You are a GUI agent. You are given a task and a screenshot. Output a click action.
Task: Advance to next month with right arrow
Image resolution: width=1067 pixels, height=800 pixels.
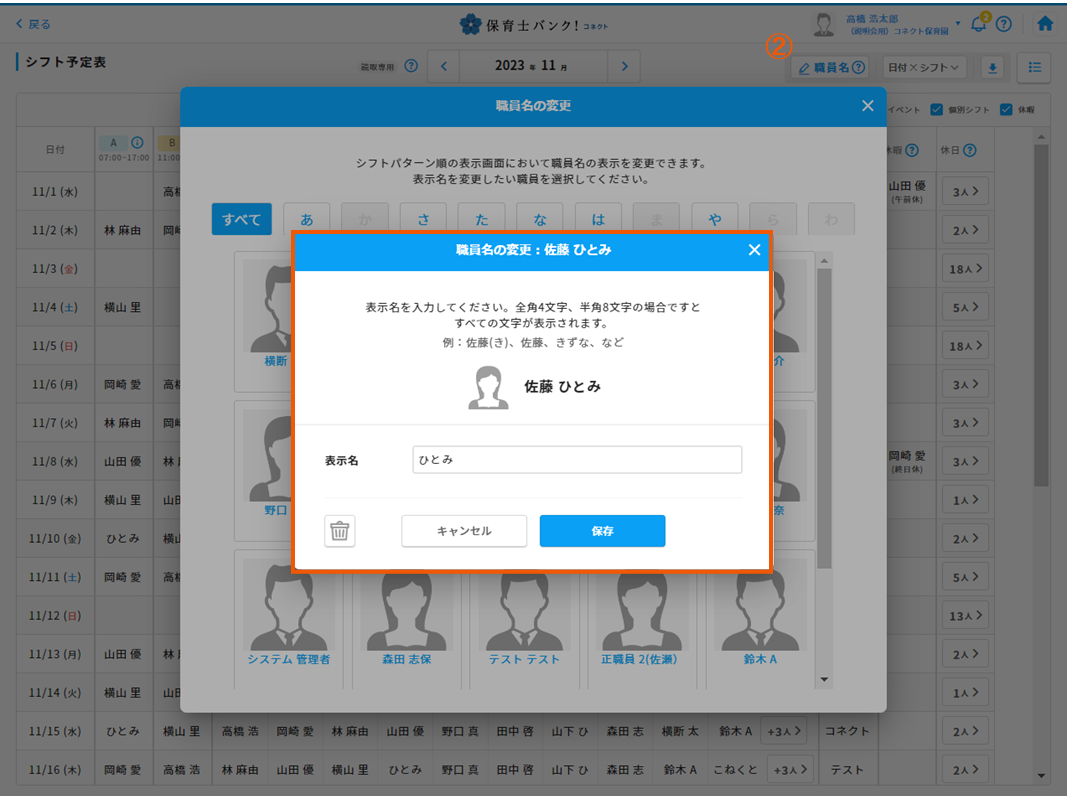click(x=624, y=67)
